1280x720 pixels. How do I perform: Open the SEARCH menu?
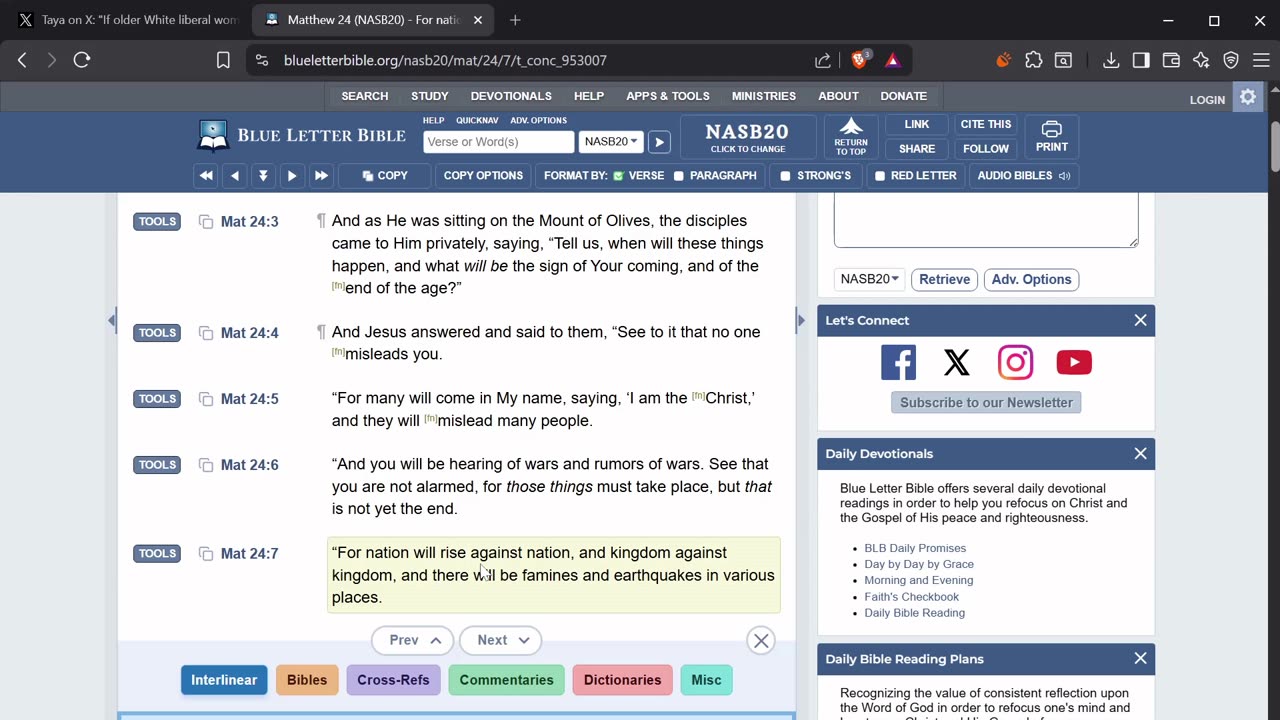coord(365,96)
